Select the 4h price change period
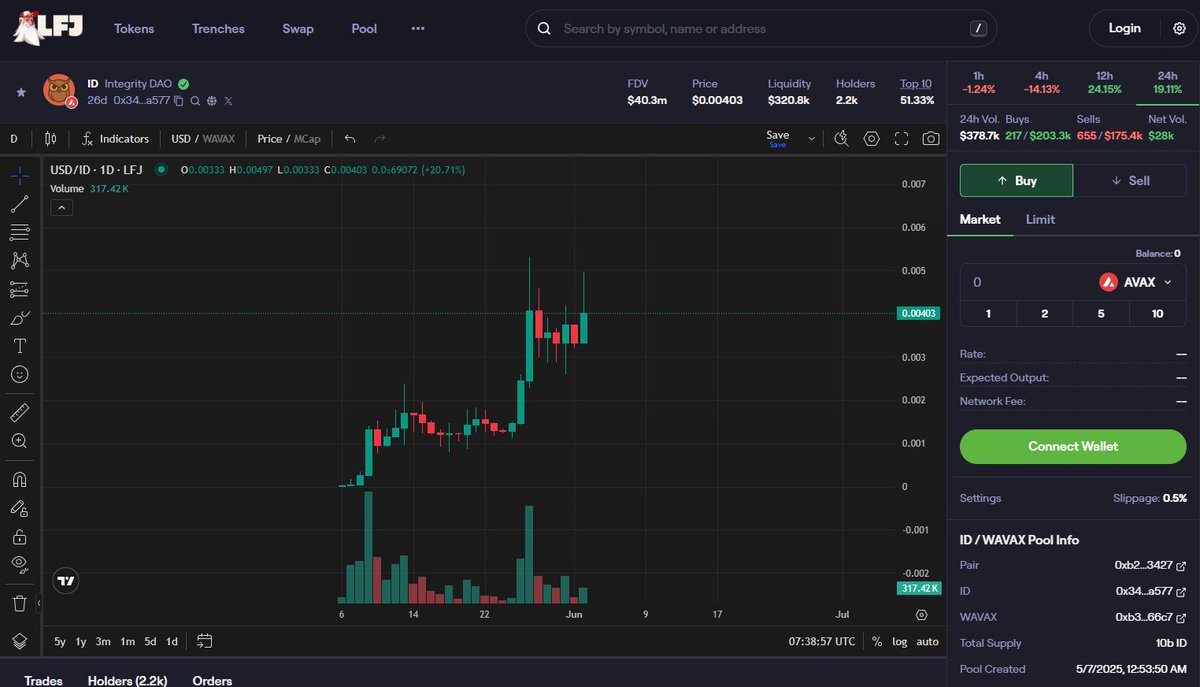This screenshot has width=1200, height=687. click(1042, 82)
